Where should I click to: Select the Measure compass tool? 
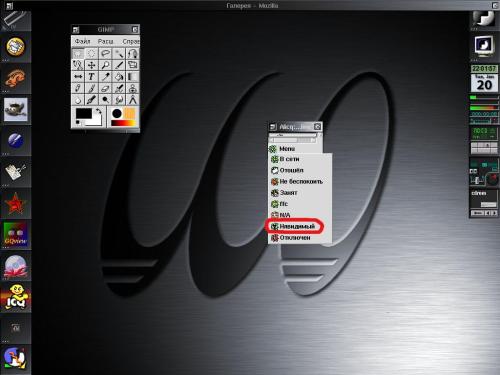coord(132,100)
